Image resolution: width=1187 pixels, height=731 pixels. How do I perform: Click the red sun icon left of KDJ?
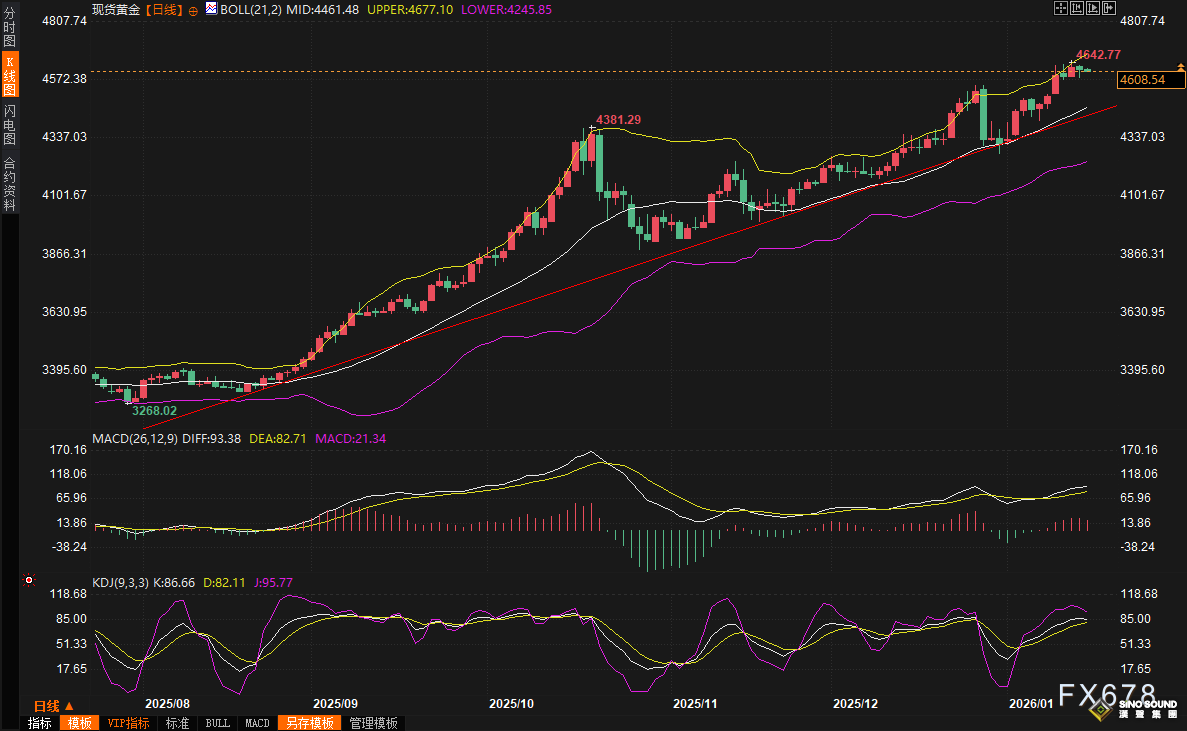pyautogui.click(x=28, y=580)
